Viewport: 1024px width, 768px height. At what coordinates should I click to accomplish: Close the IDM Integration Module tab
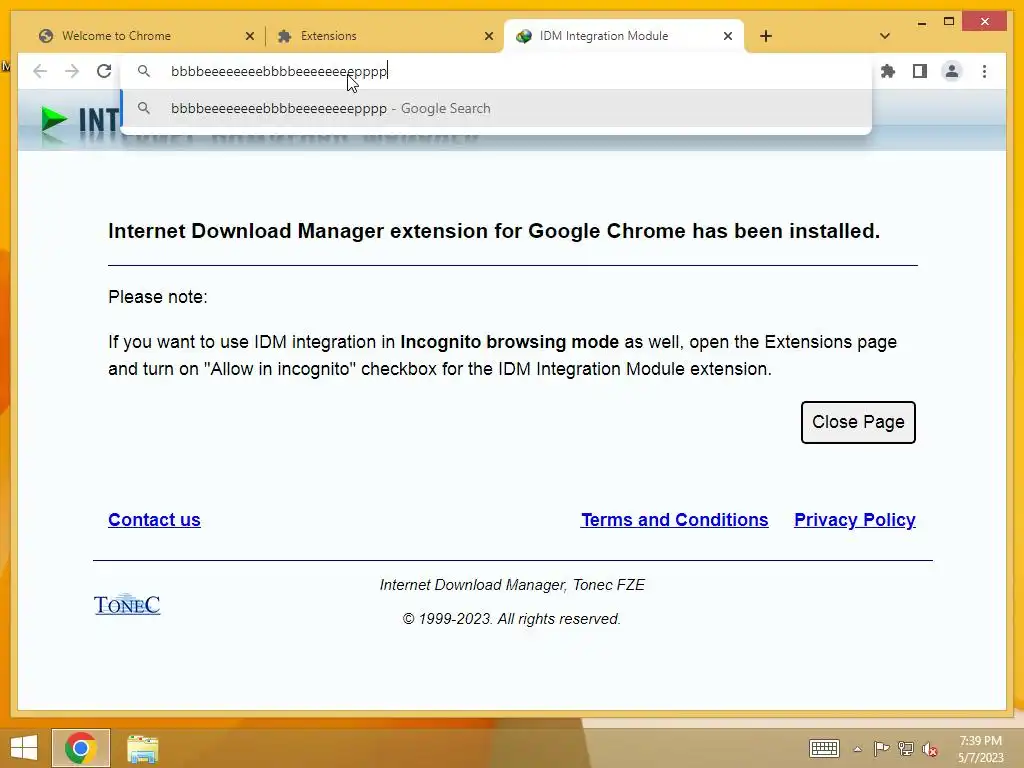coord(728,36)
